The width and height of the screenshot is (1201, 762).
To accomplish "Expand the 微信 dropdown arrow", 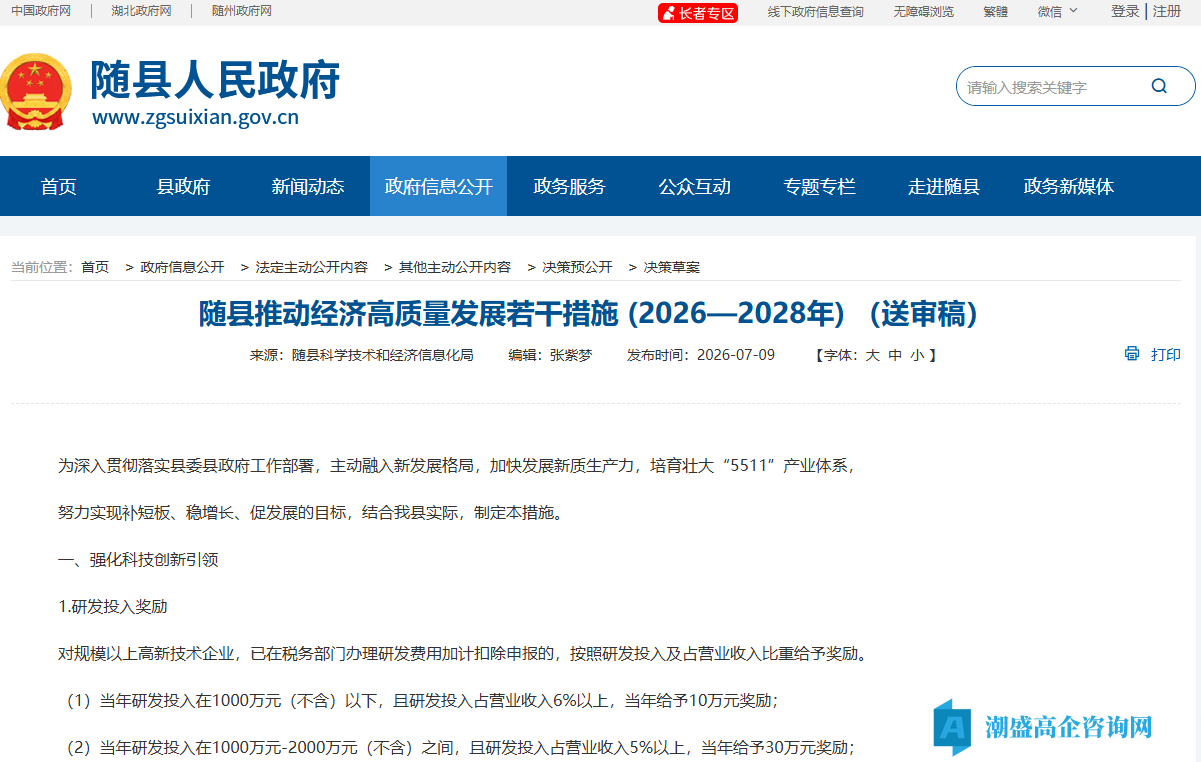I will (x=1074, y=11).
